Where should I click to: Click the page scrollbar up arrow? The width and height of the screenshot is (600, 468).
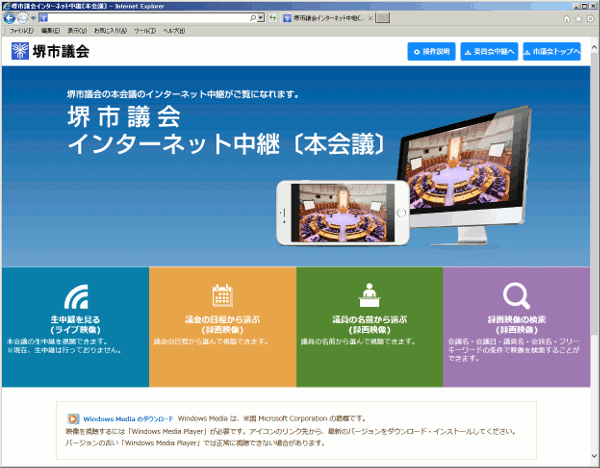[594, 47]
